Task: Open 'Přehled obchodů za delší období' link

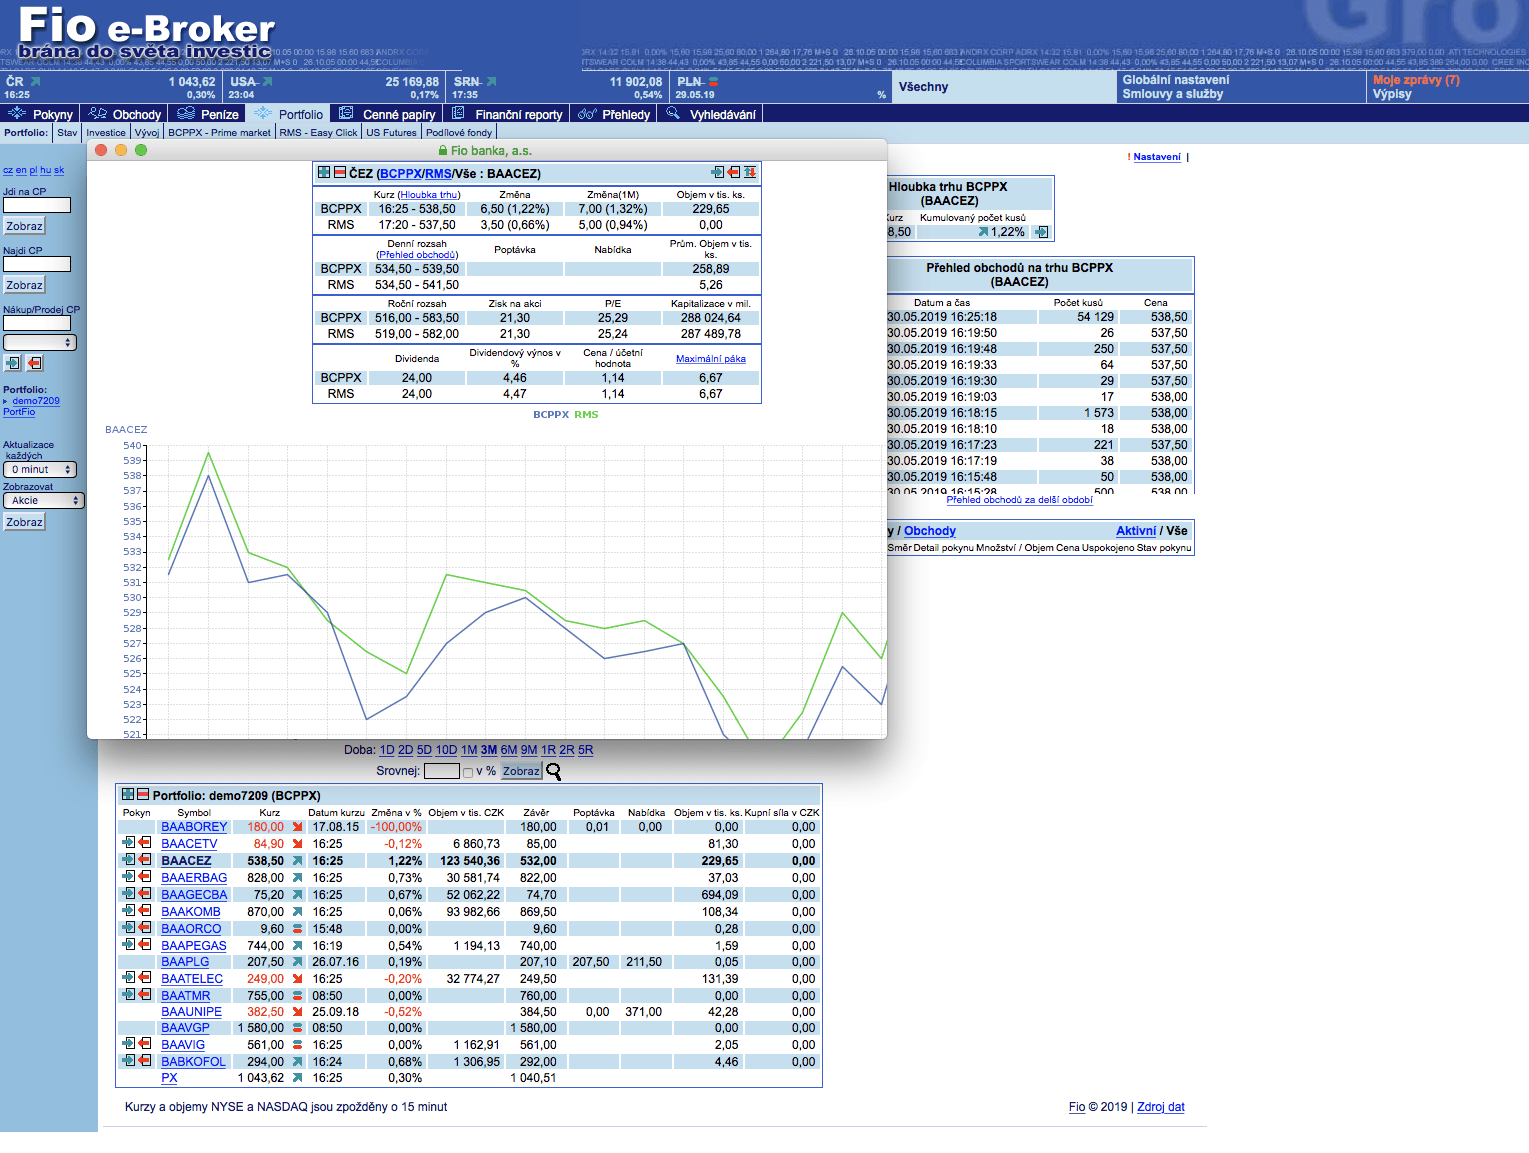Action: 1019,500
